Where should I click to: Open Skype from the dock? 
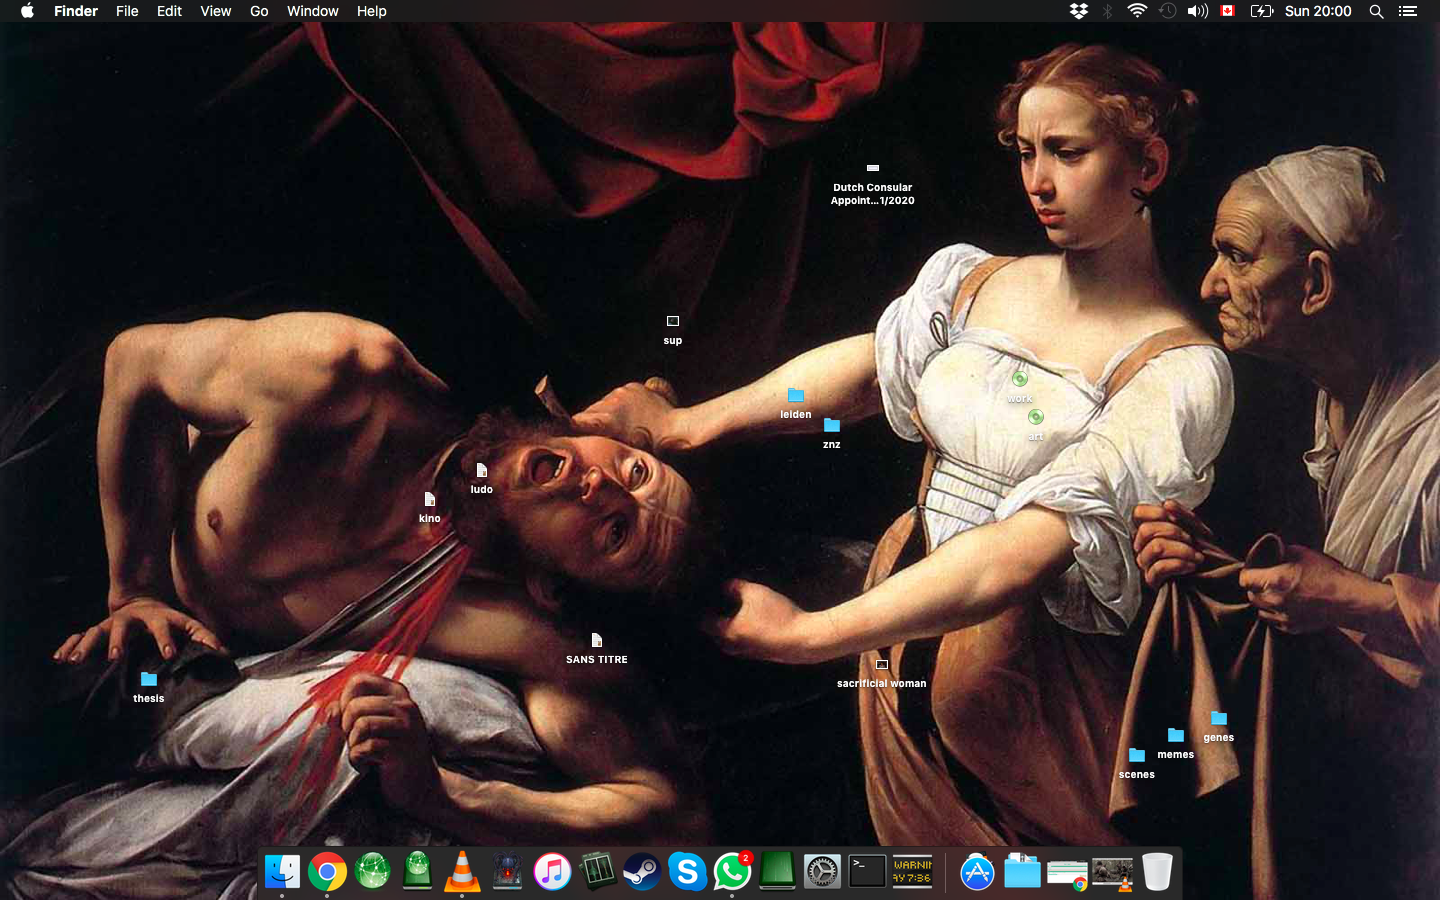[687, 872]
